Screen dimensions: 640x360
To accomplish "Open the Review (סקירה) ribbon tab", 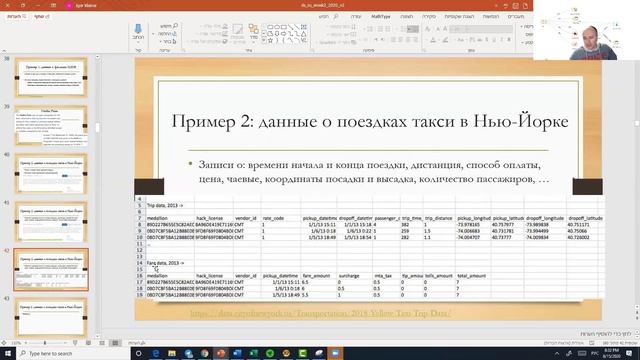I will (x=429, y=16).
